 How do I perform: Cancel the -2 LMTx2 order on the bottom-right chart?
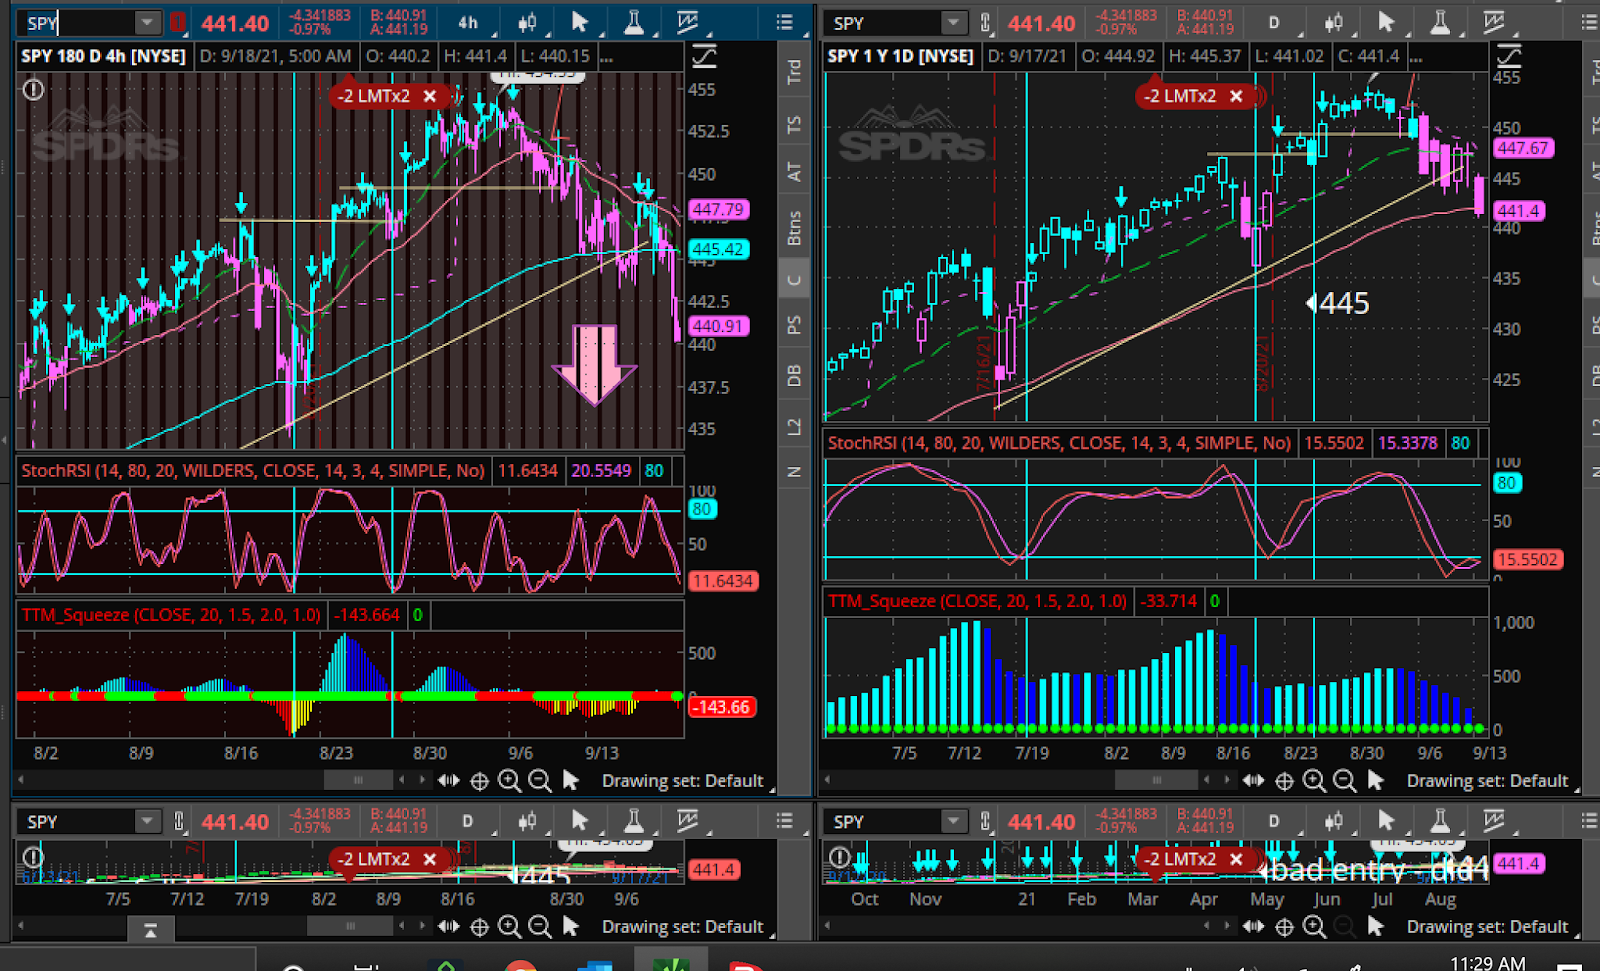pos(1237,859)
